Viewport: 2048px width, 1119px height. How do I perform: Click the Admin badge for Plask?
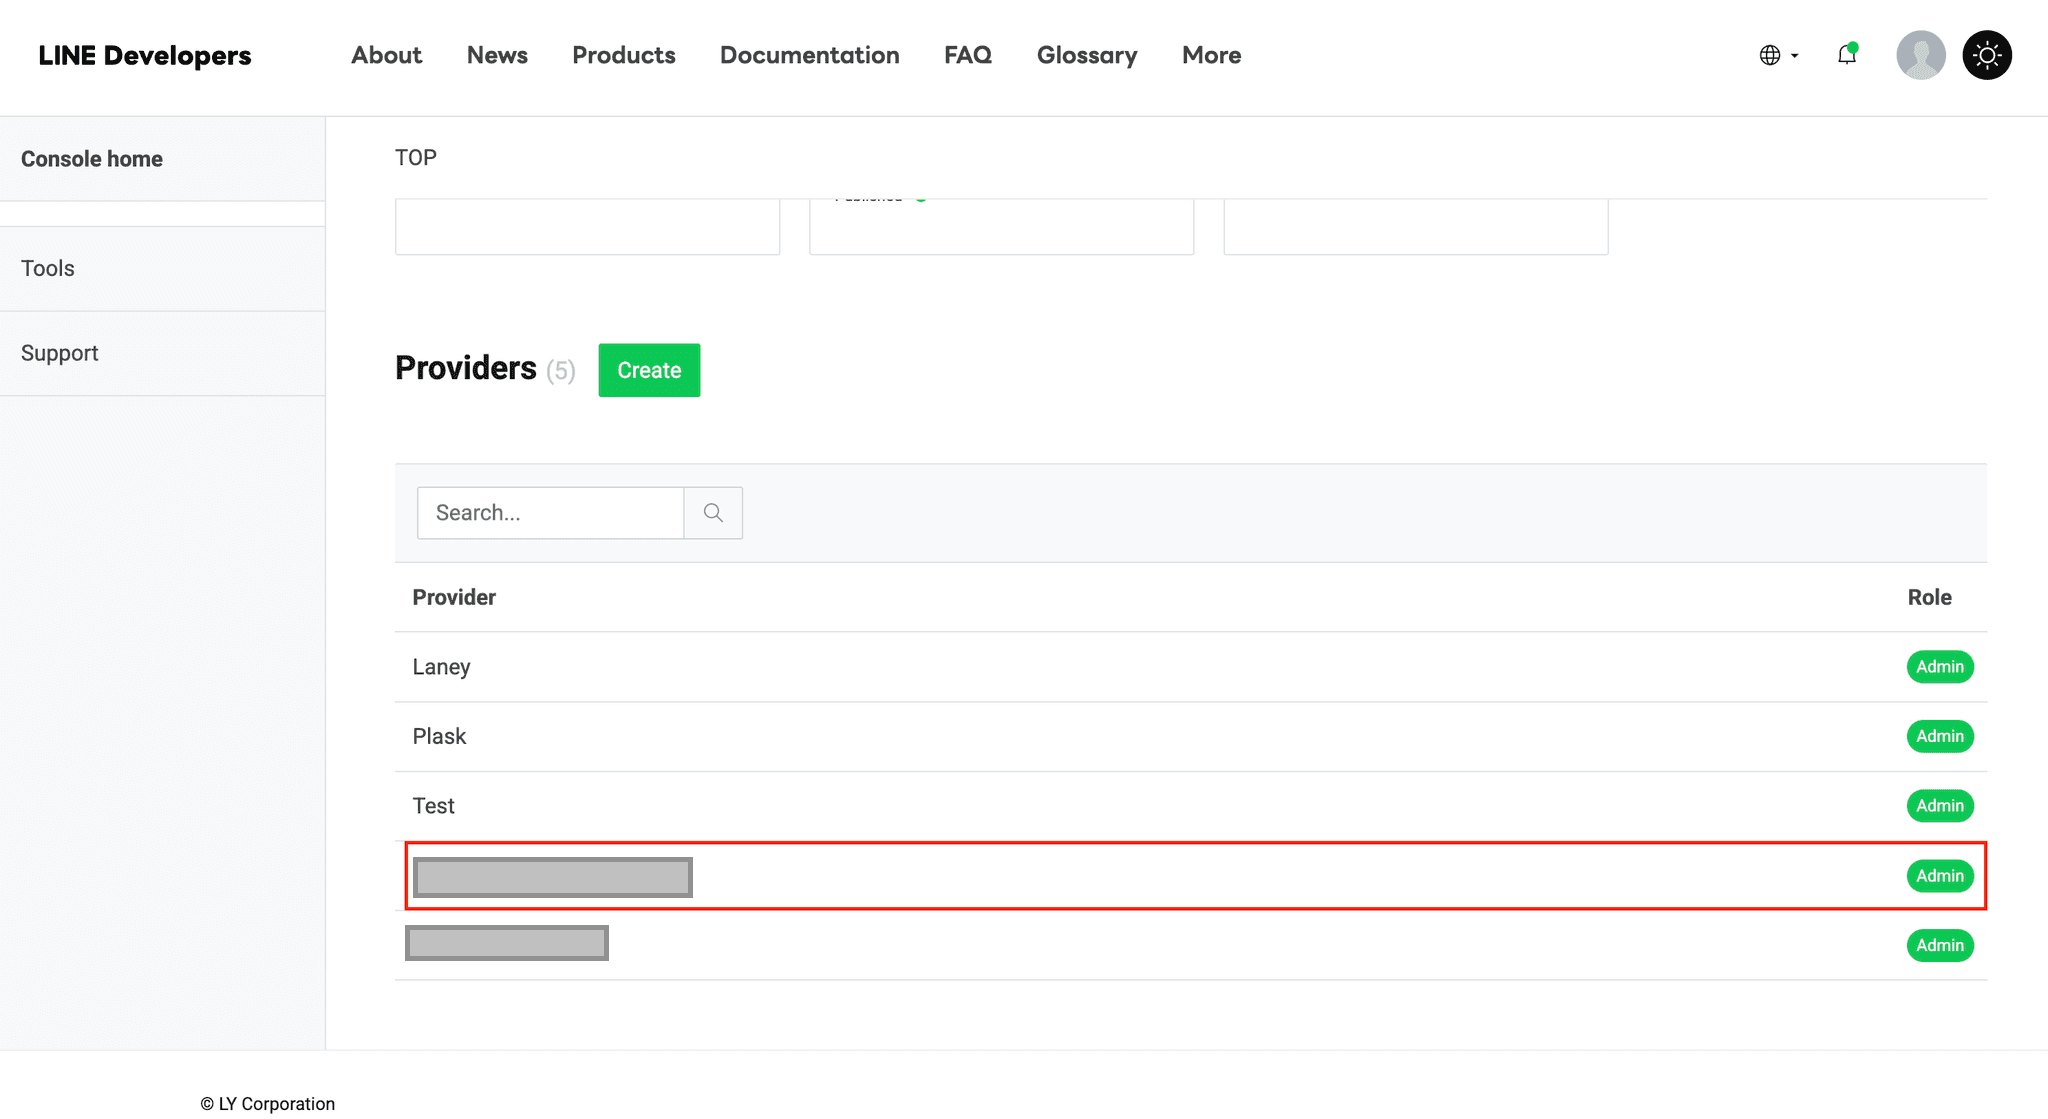point(1940,737)
